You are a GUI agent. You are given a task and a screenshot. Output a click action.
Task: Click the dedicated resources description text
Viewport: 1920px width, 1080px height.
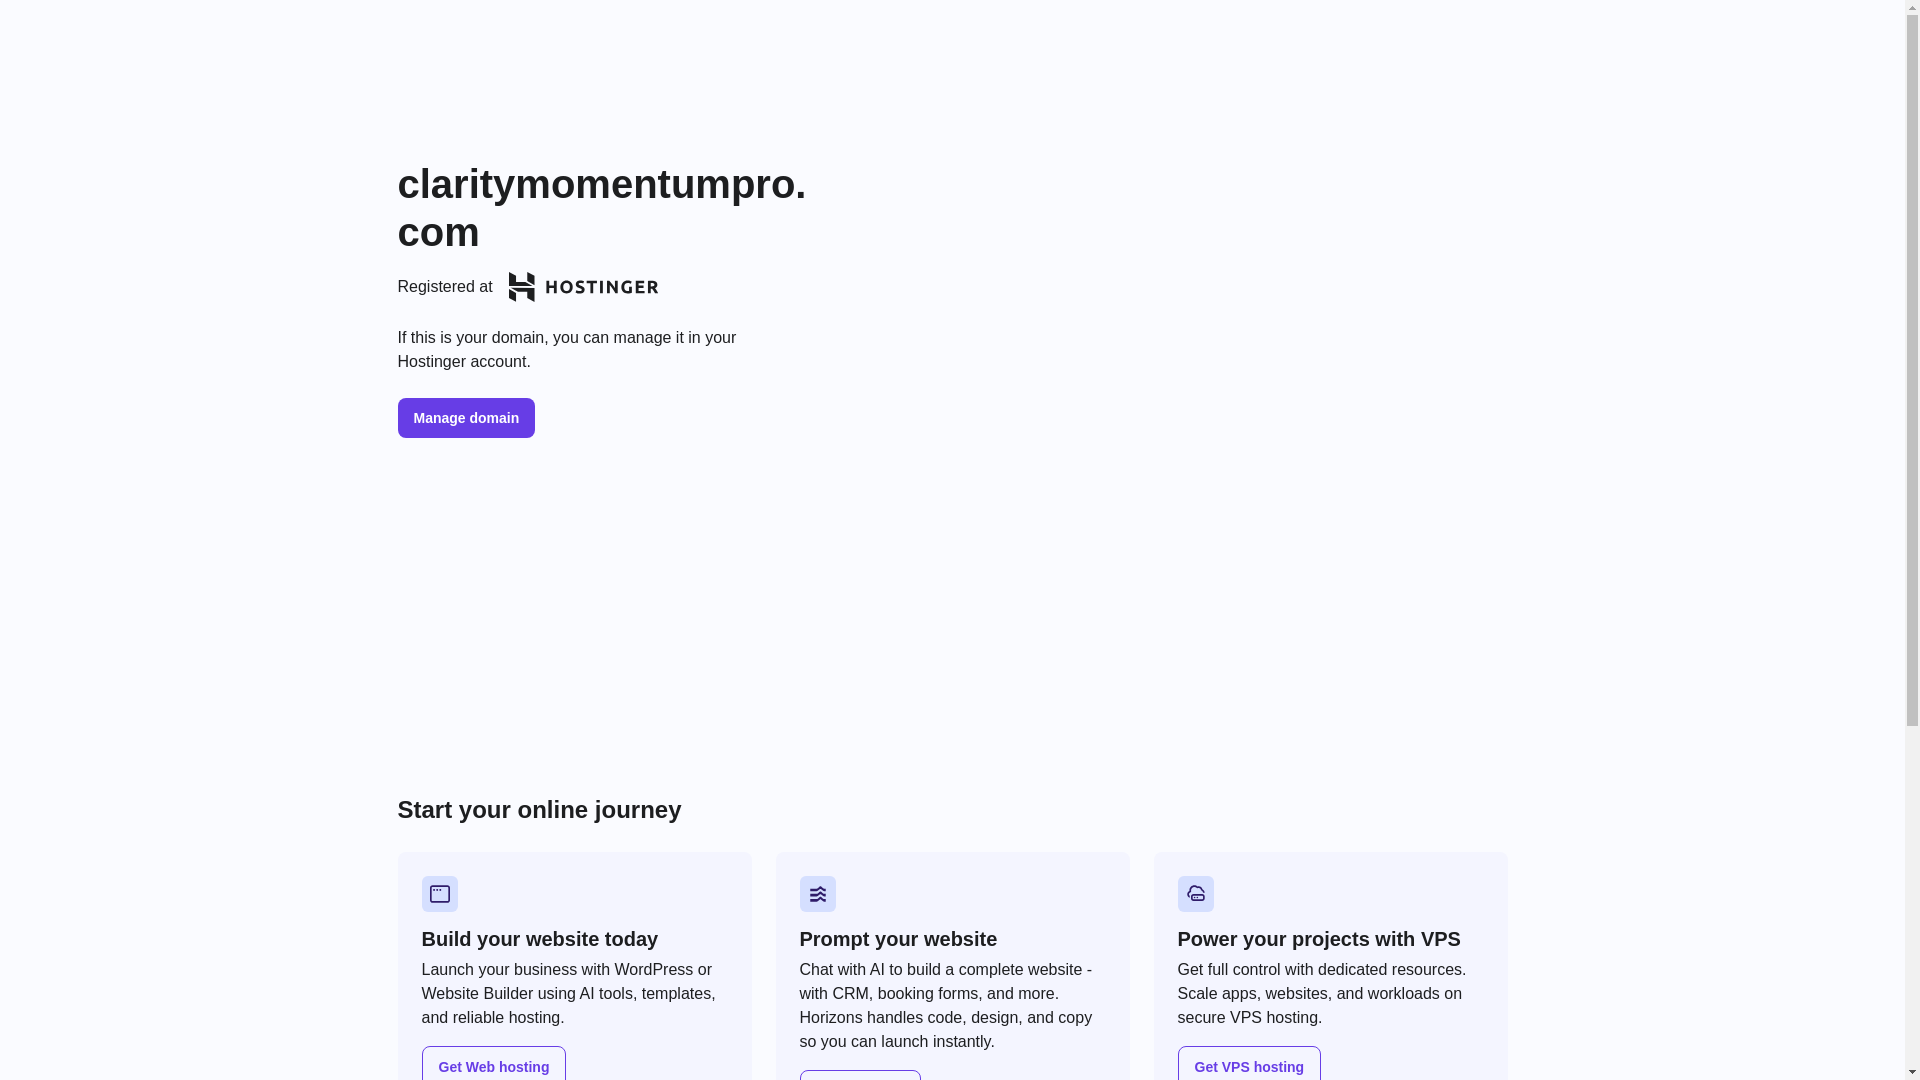click(x=1322, y=994)
